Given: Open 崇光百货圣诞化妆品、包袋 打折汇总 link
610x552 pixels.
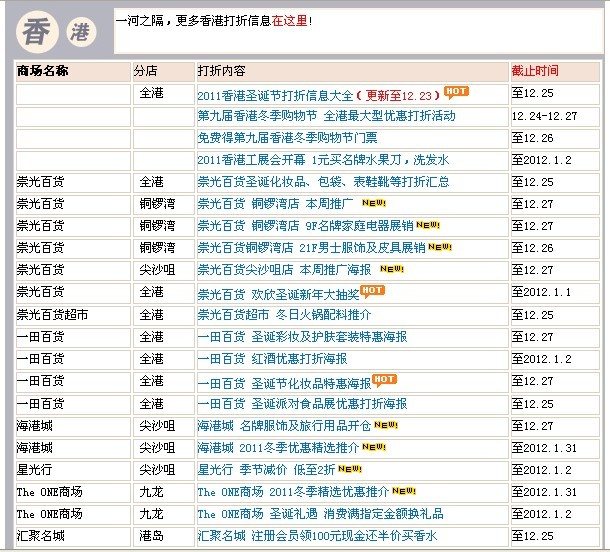Looking at the screenshot, I should pos(323,182).
